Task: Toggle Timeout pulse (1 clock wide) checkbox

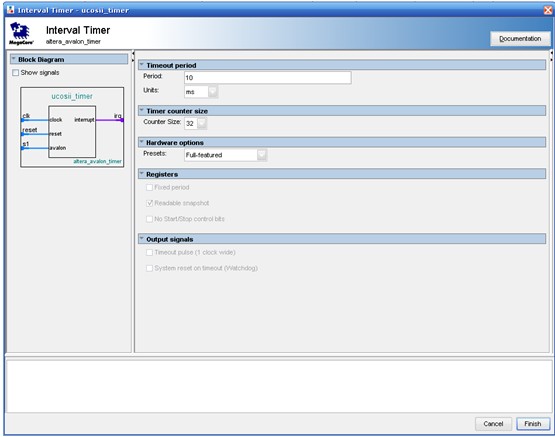Action: point(149,252)
